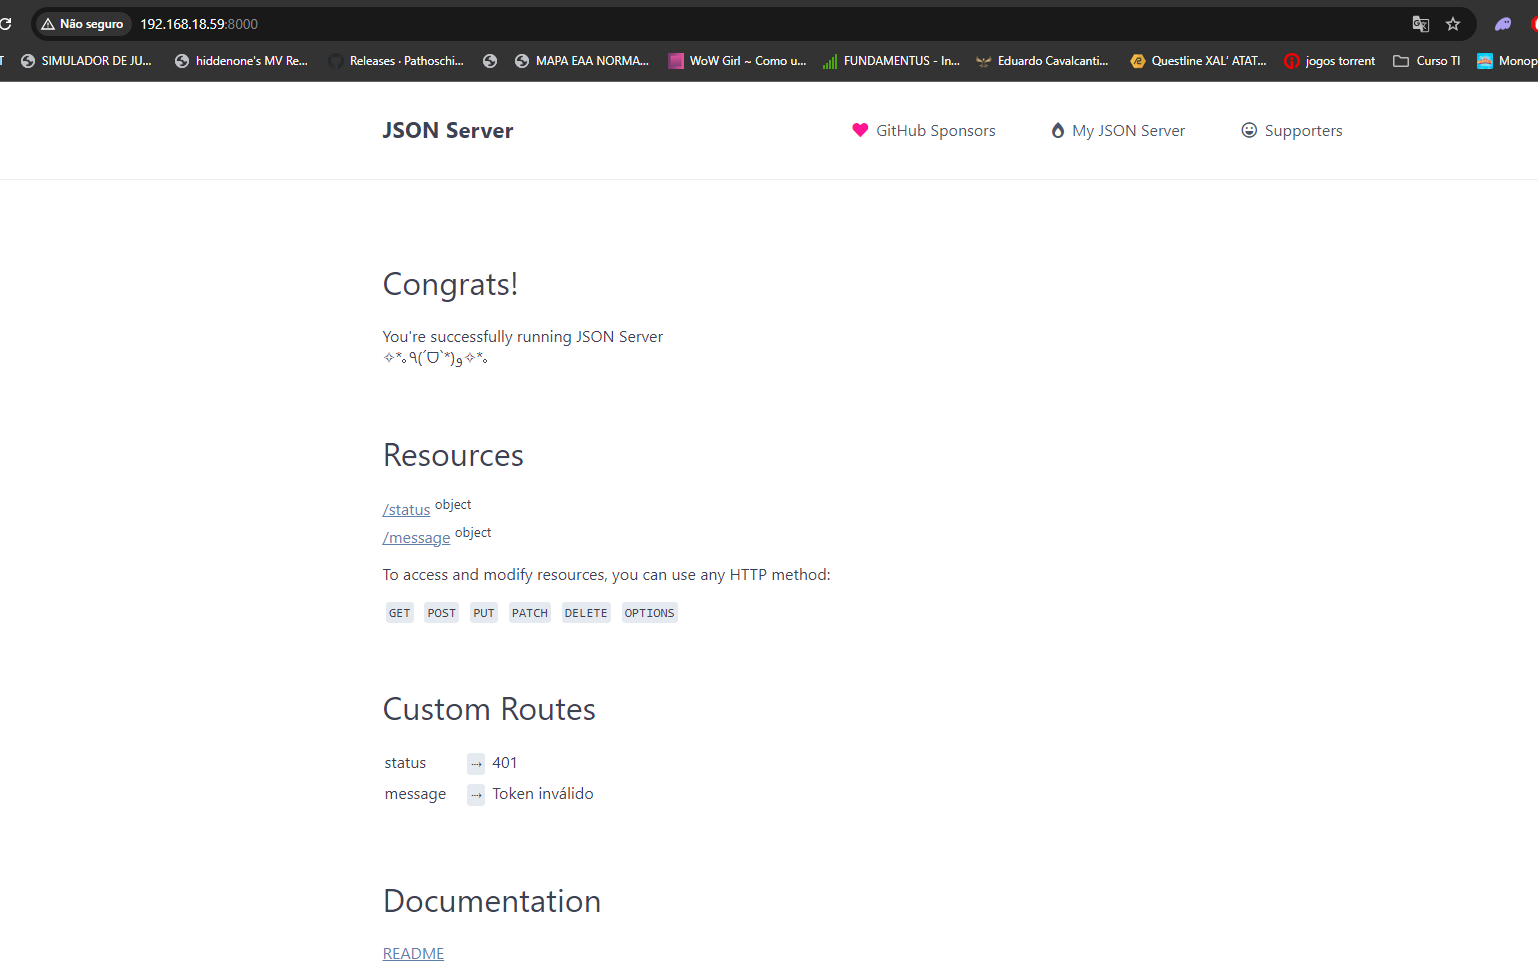1538x980 pixels.
Task: Click the address bar URL 192.168.18.59:8000
Action: pos(199,24)
